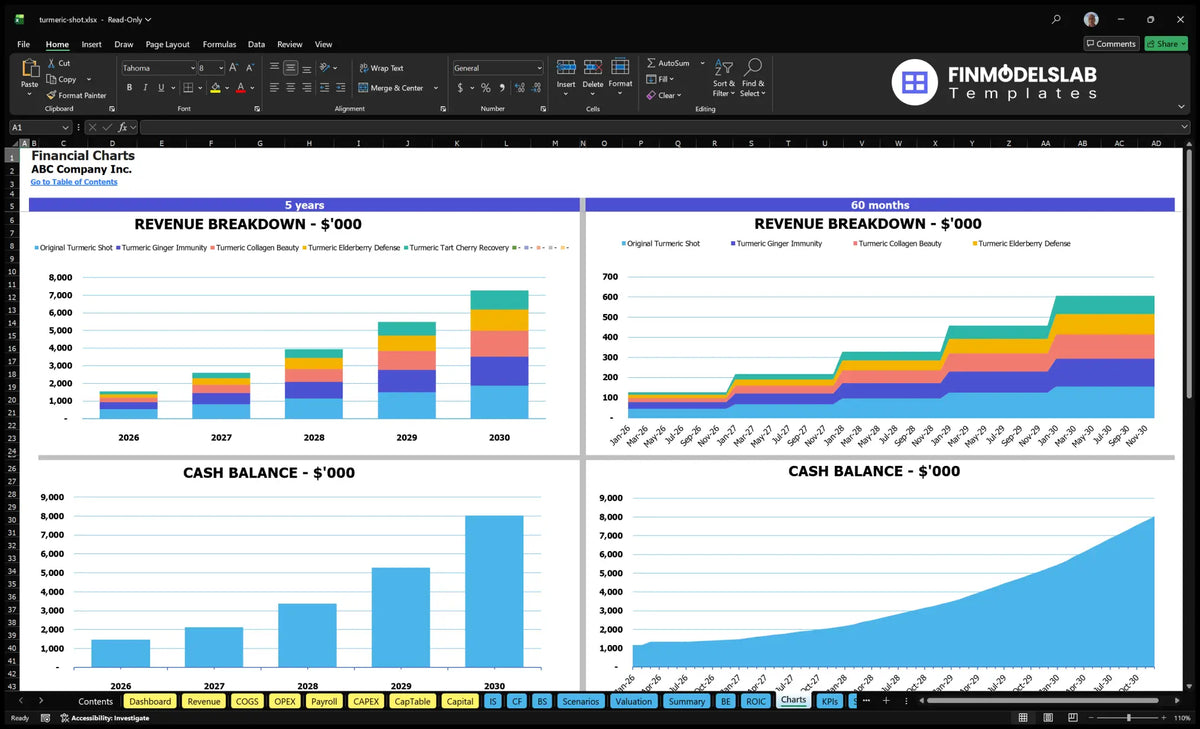
Task: Open the Comments button
Action: click(x=1111, y=44)
